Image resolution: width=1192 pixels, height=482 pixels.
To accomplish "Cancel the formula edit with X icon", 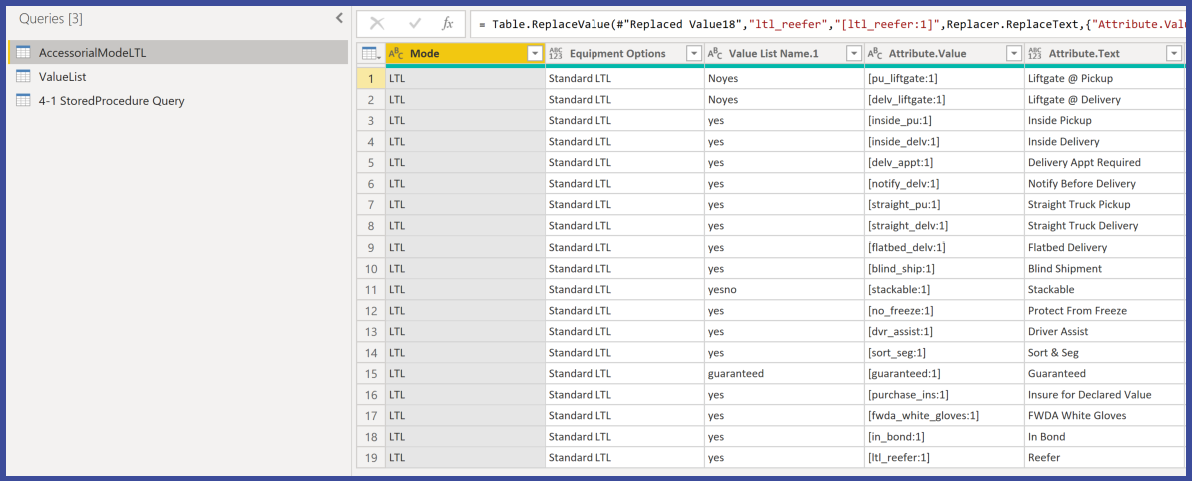I will coord(377,24).
